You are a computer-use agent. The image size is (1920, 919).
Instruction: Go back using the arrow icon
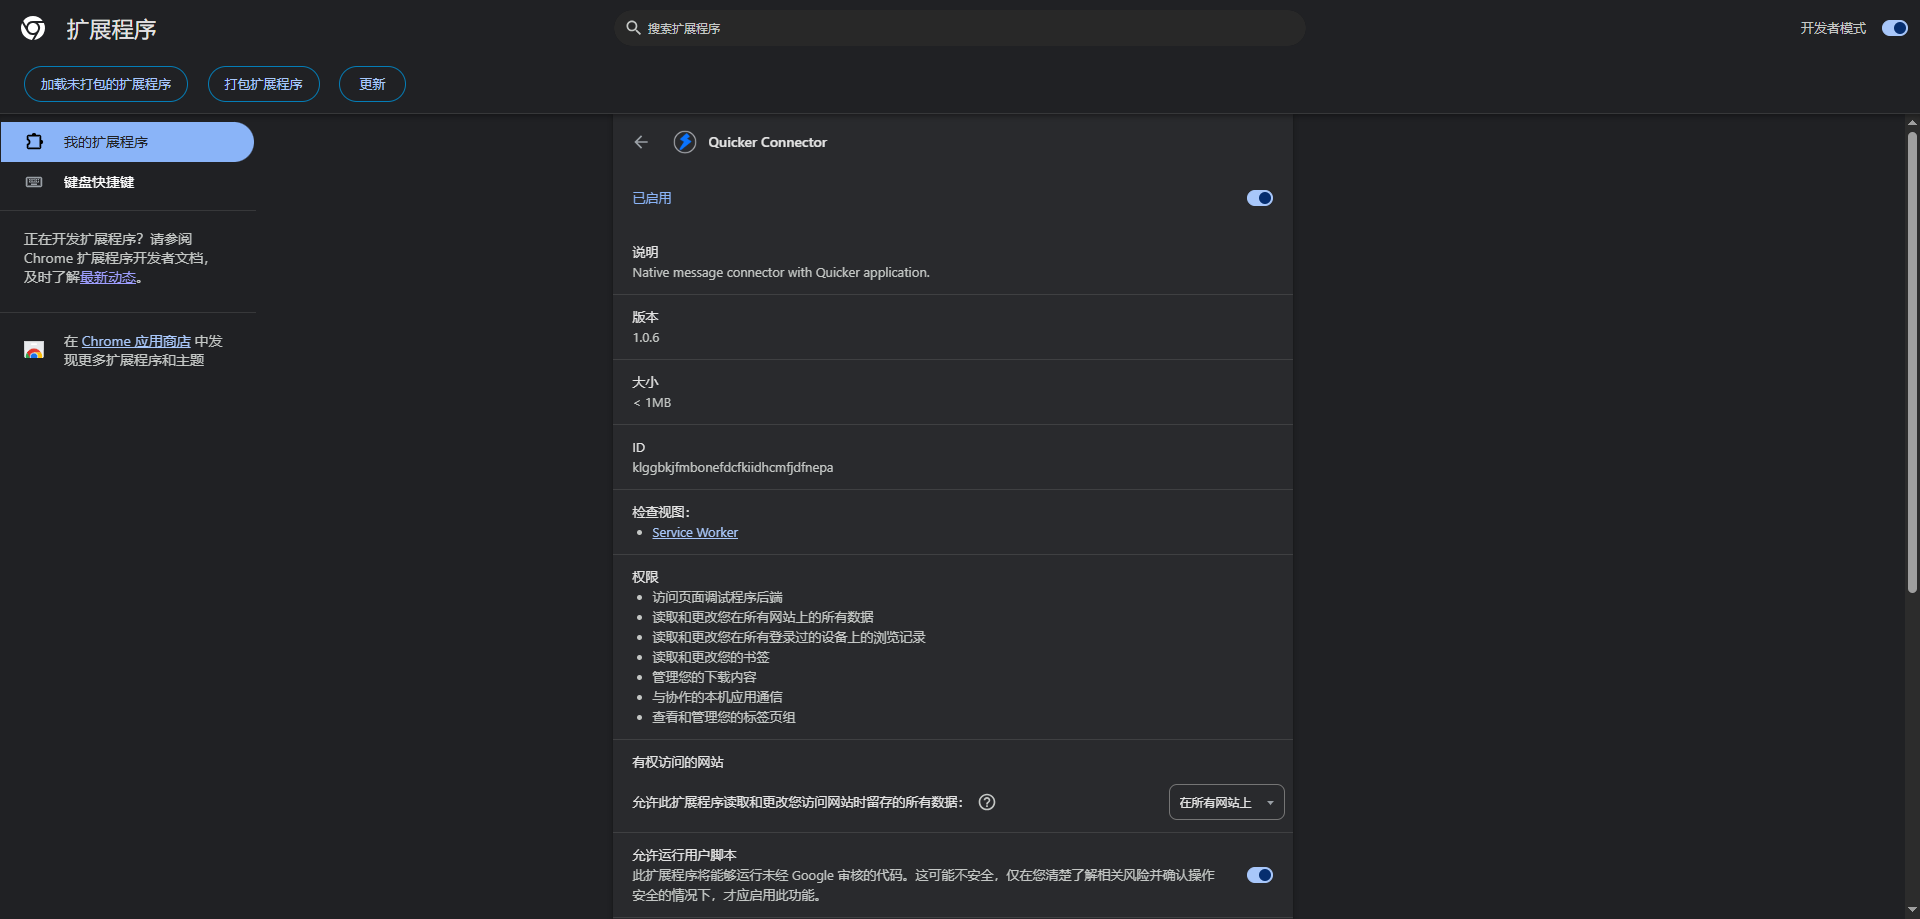pyautogui.click(x=641, y=142)
